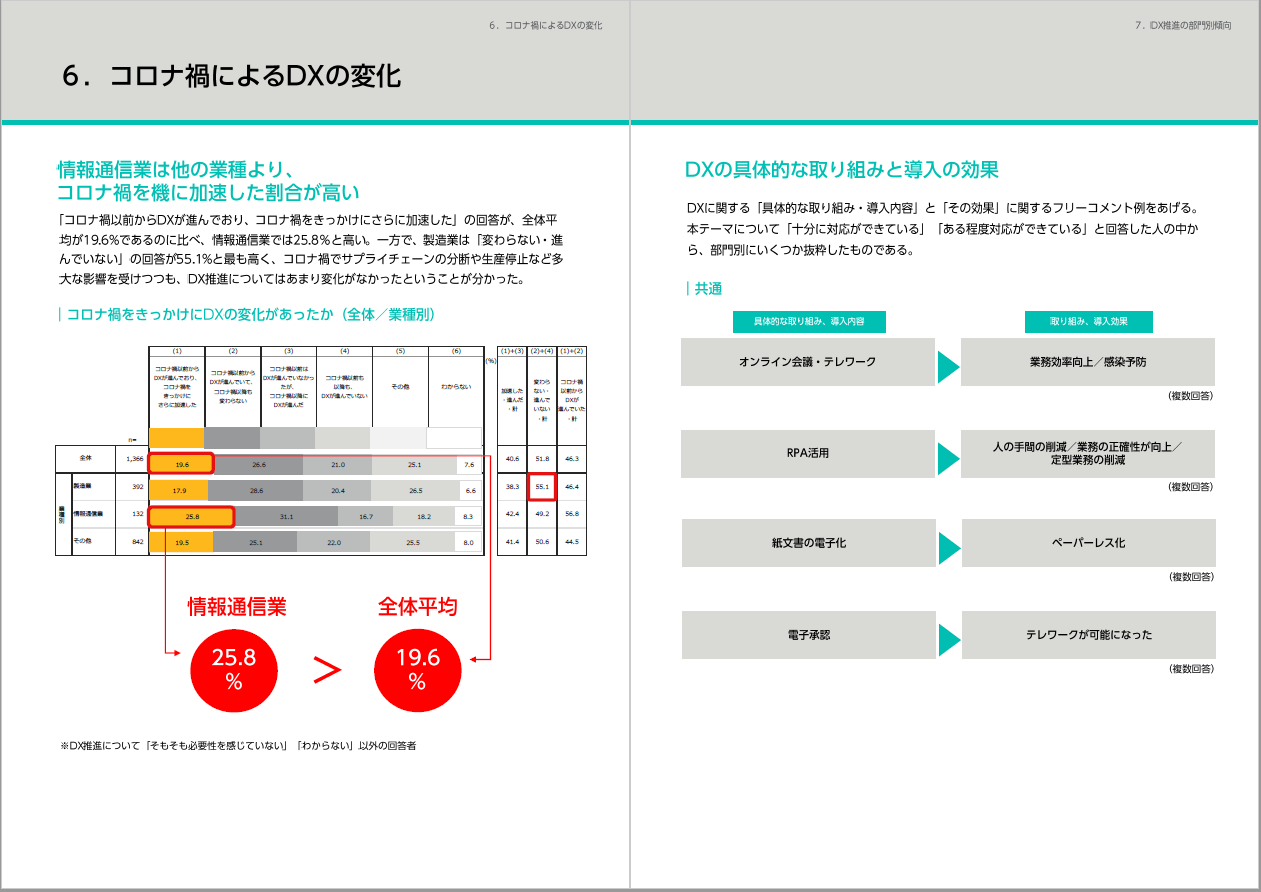
Task: Click the teal arrow beside 紙文書の電子化
Action: click(x=948, y=547)
